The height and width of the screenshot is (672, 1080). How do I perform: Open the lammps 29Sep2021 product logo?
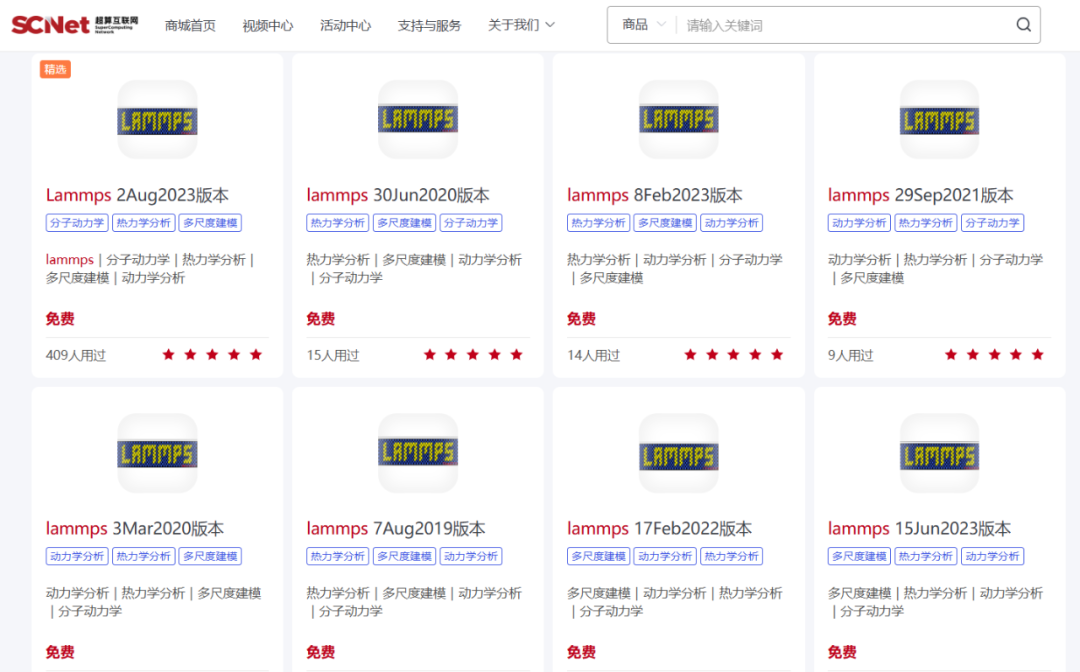(x=939, y=120)
